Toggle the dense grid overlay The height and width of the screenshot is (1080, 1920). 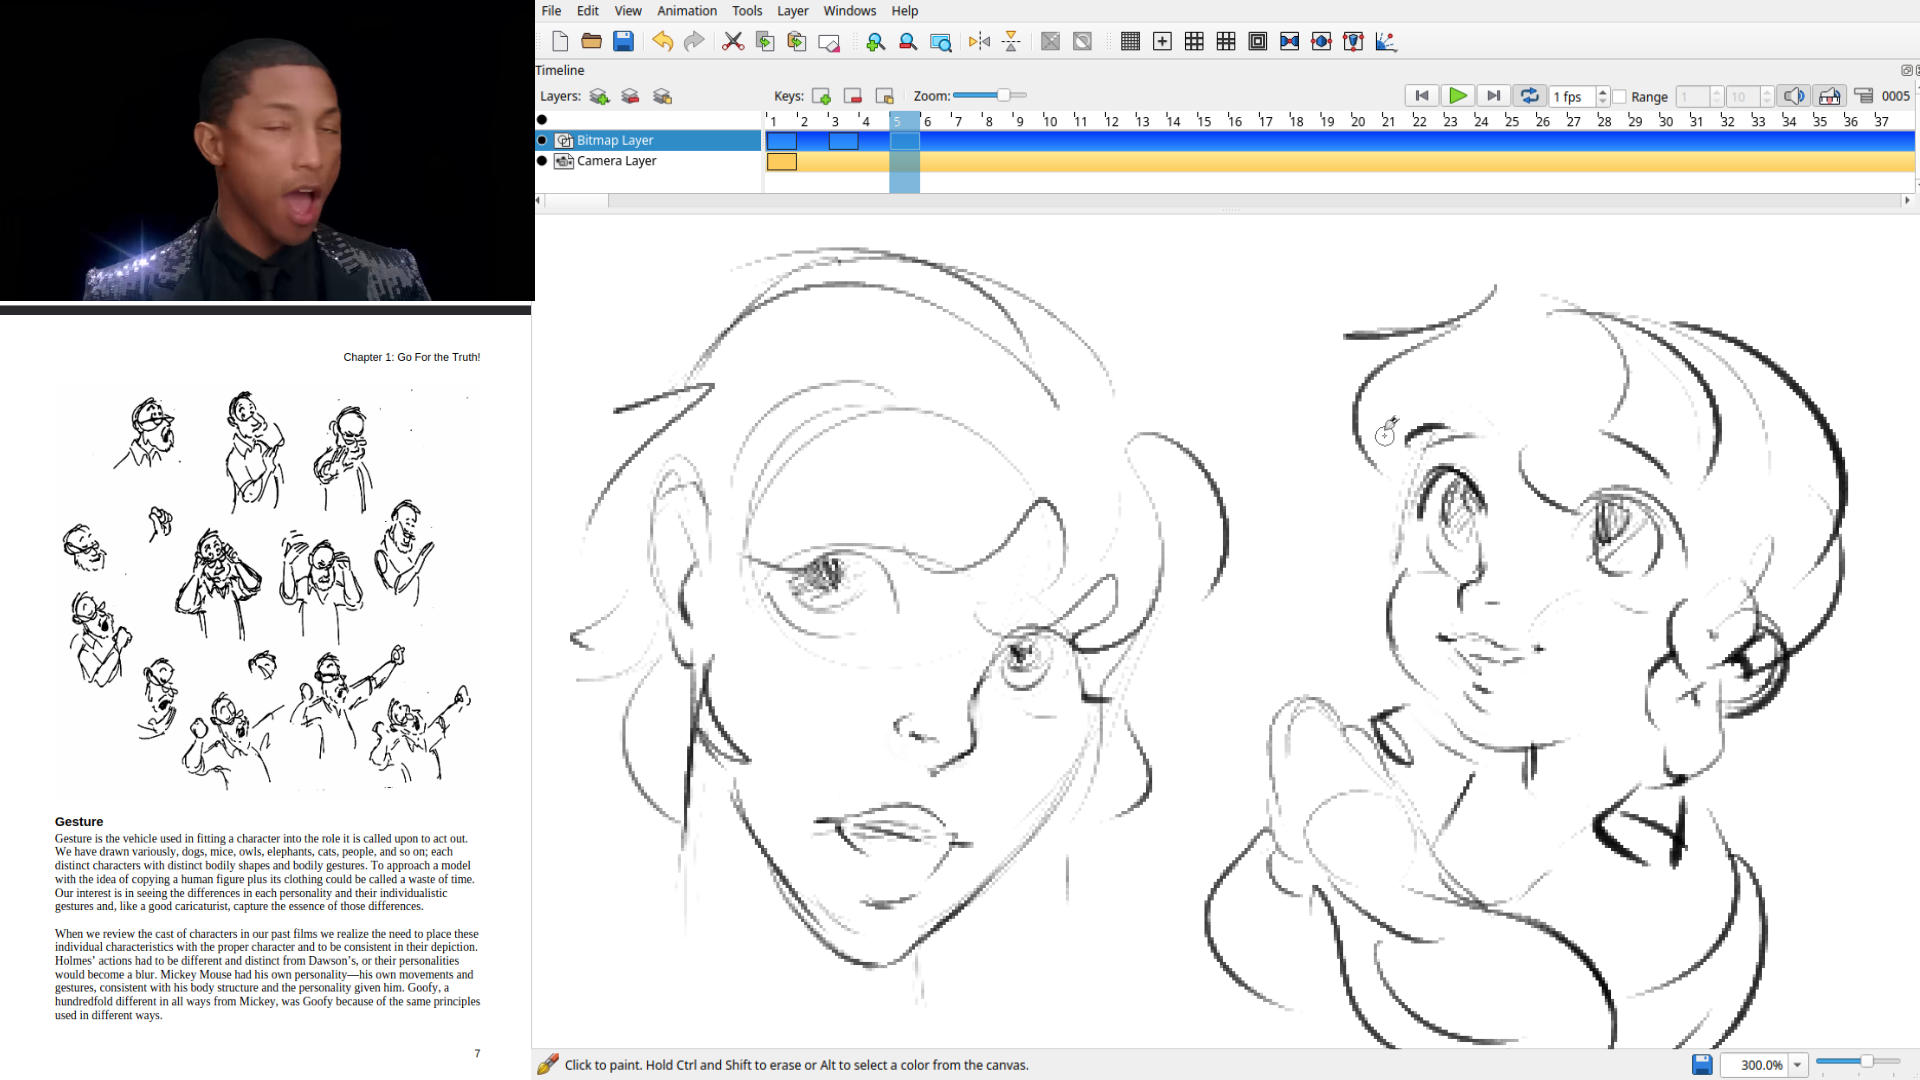click(1130, 41)
